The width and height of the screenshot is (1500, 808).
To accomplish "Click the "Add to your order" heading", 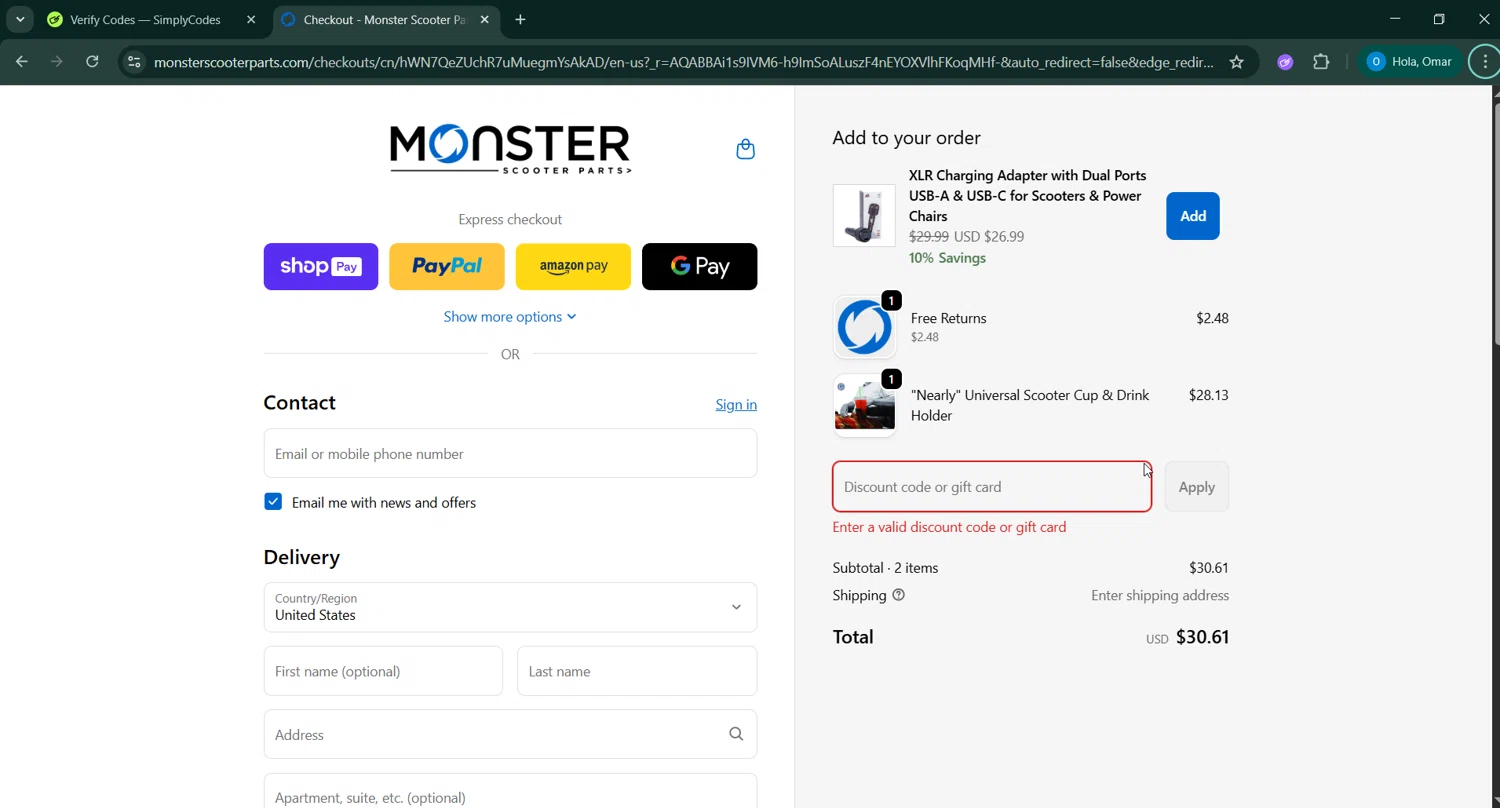I will click(x=906, y=138).
